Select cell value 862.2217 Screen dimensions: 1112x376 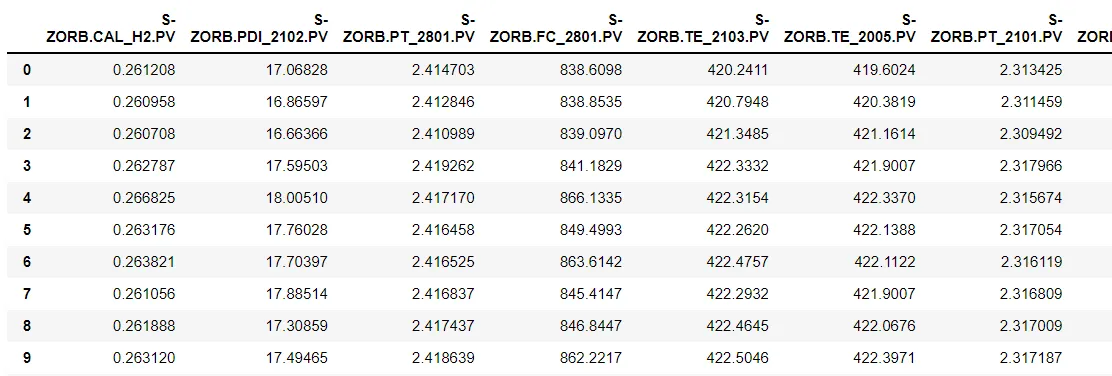pos(591,358)
